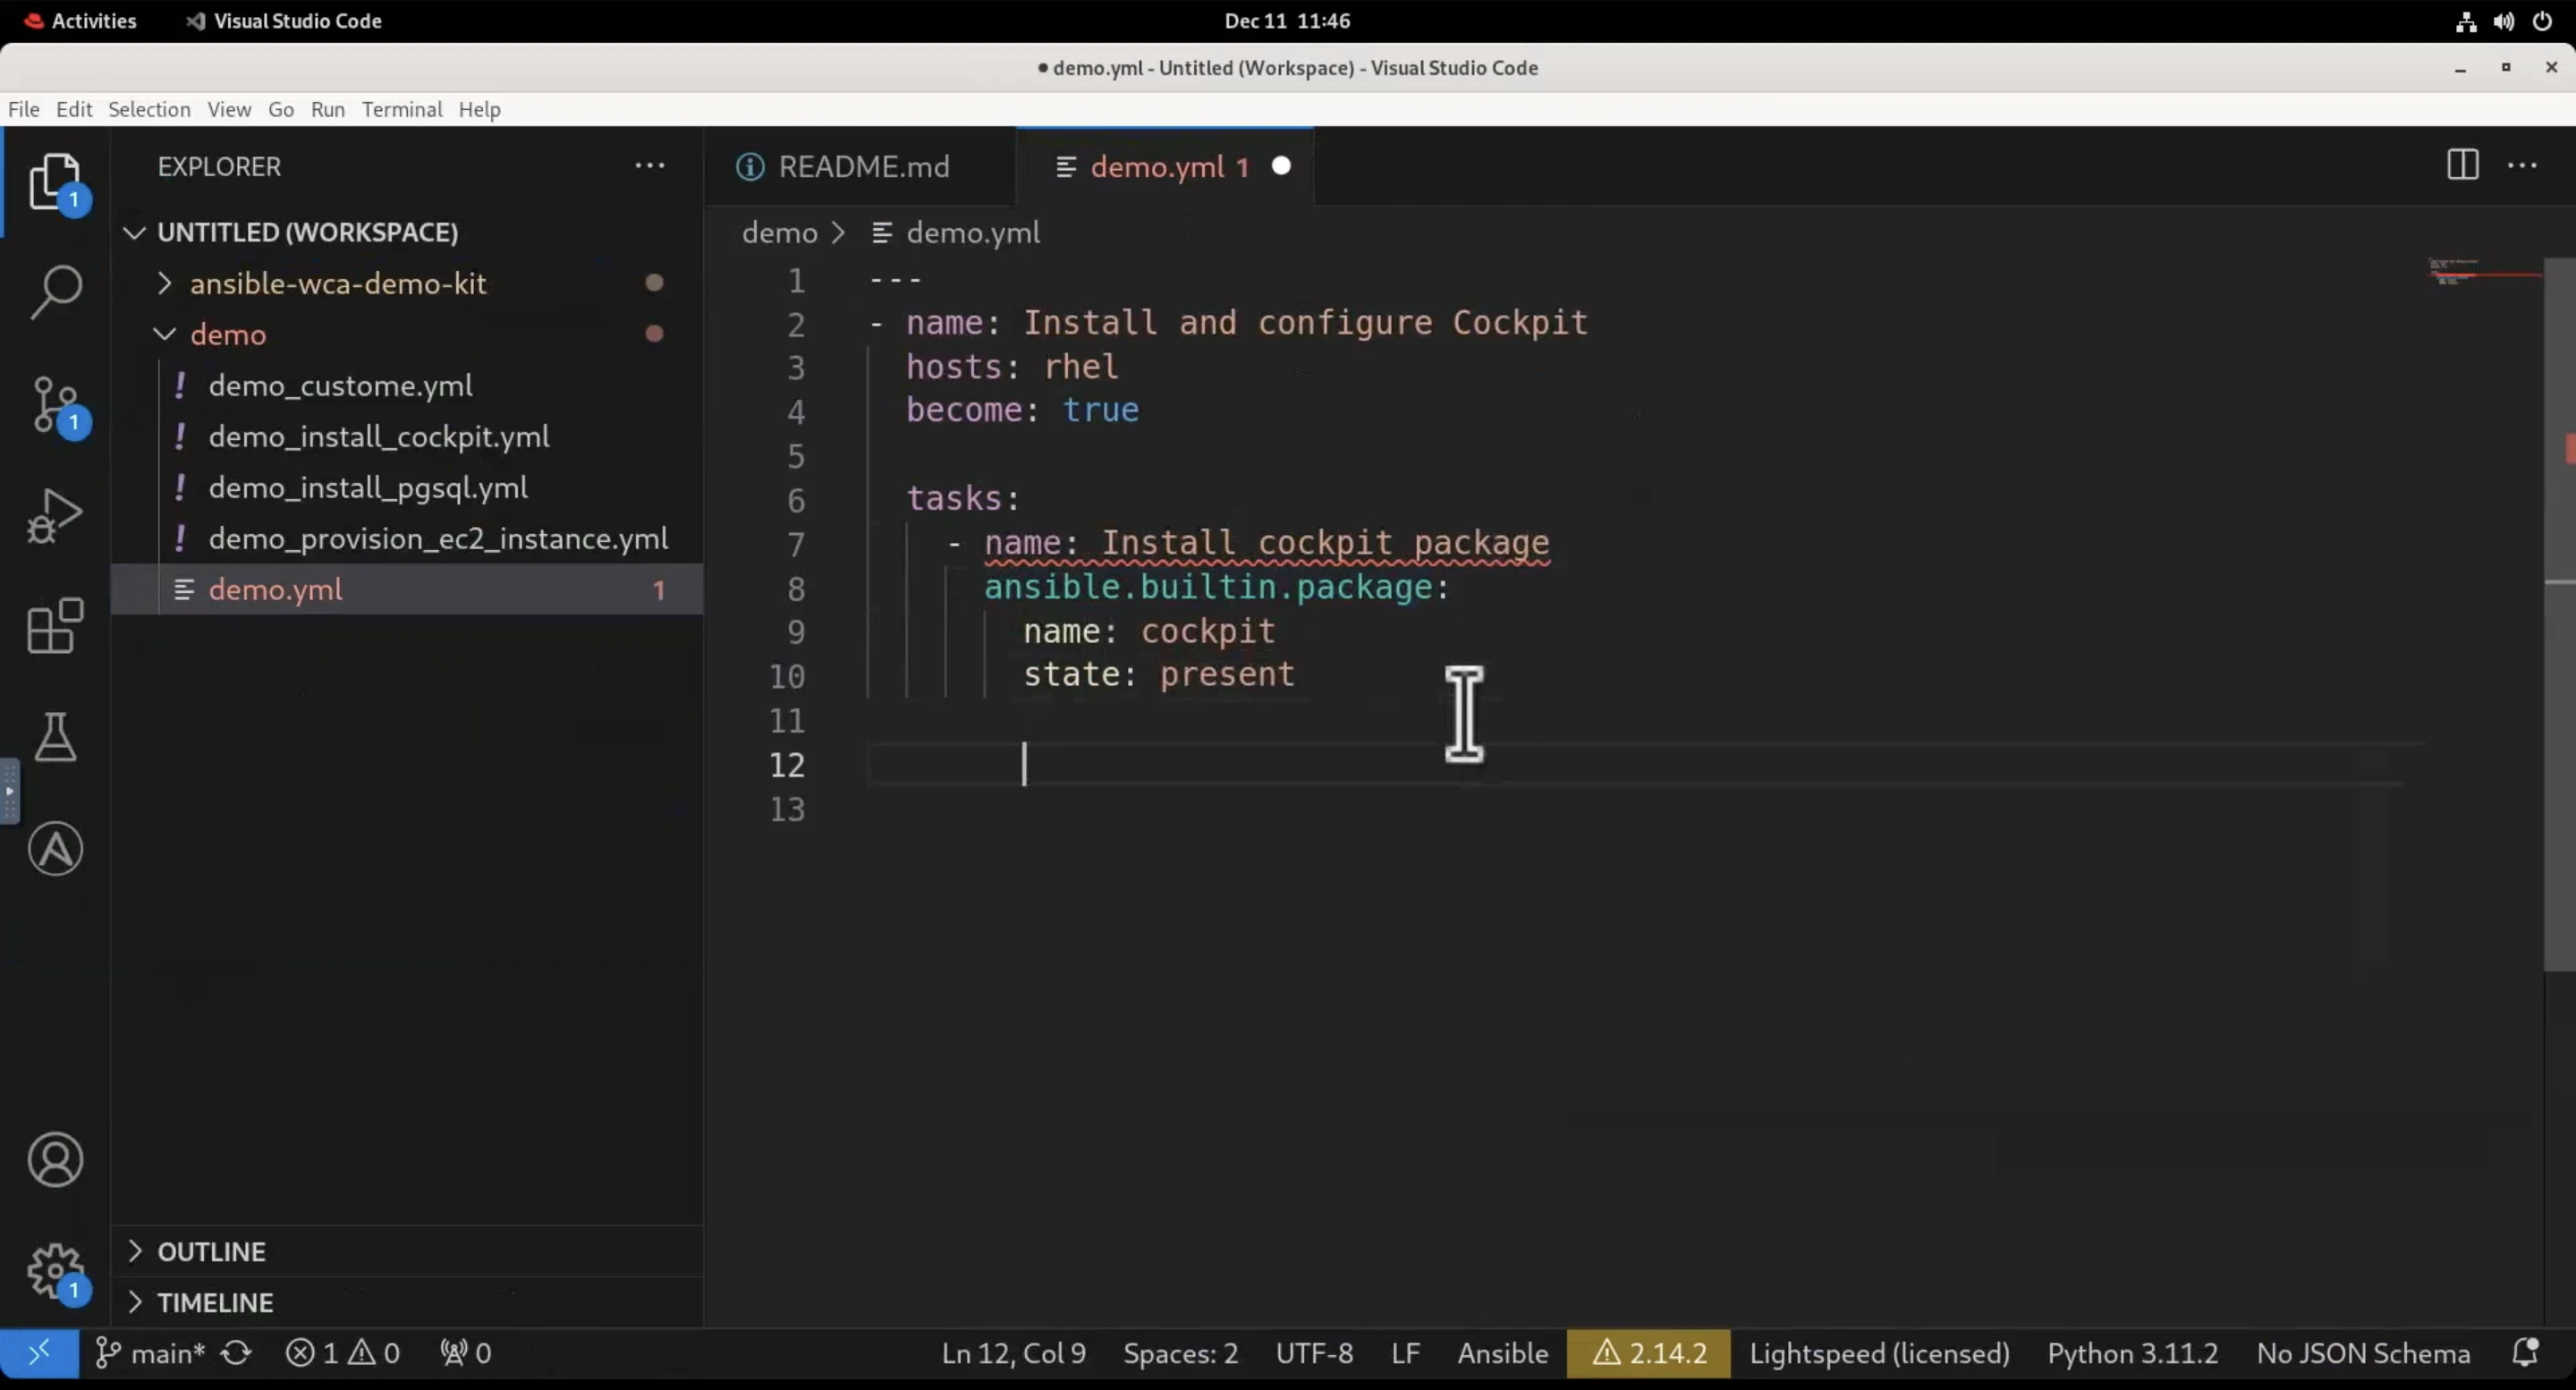Select the demo.yml editor tab
Screen dimensions: 2576x1390
click(x=1165, y=166)
